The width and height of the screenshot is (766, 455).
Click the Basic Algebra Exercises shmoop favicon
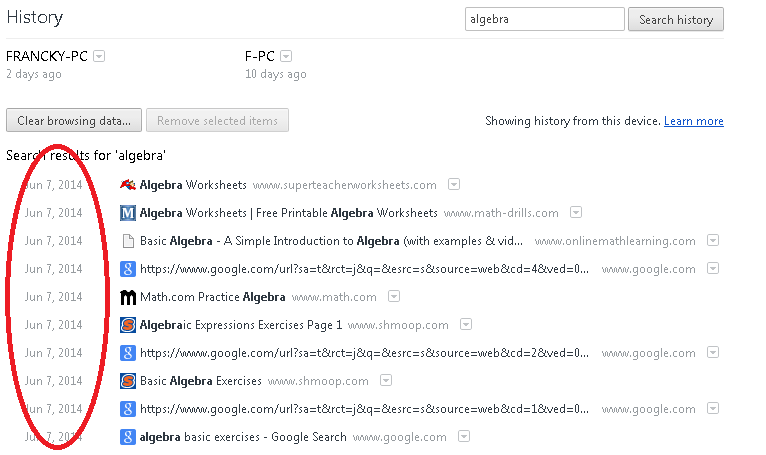128,381
